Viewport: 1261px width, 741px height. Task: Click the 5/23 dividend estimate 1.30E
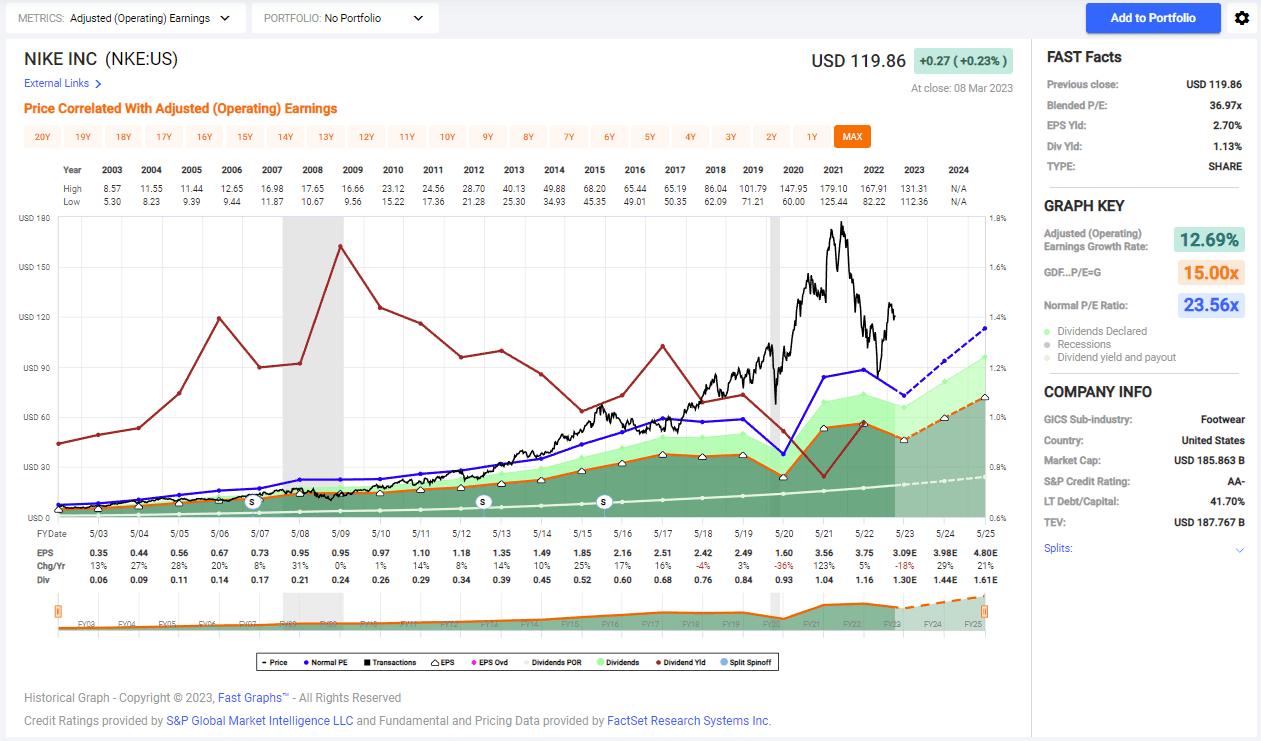(x=905, y=578)
